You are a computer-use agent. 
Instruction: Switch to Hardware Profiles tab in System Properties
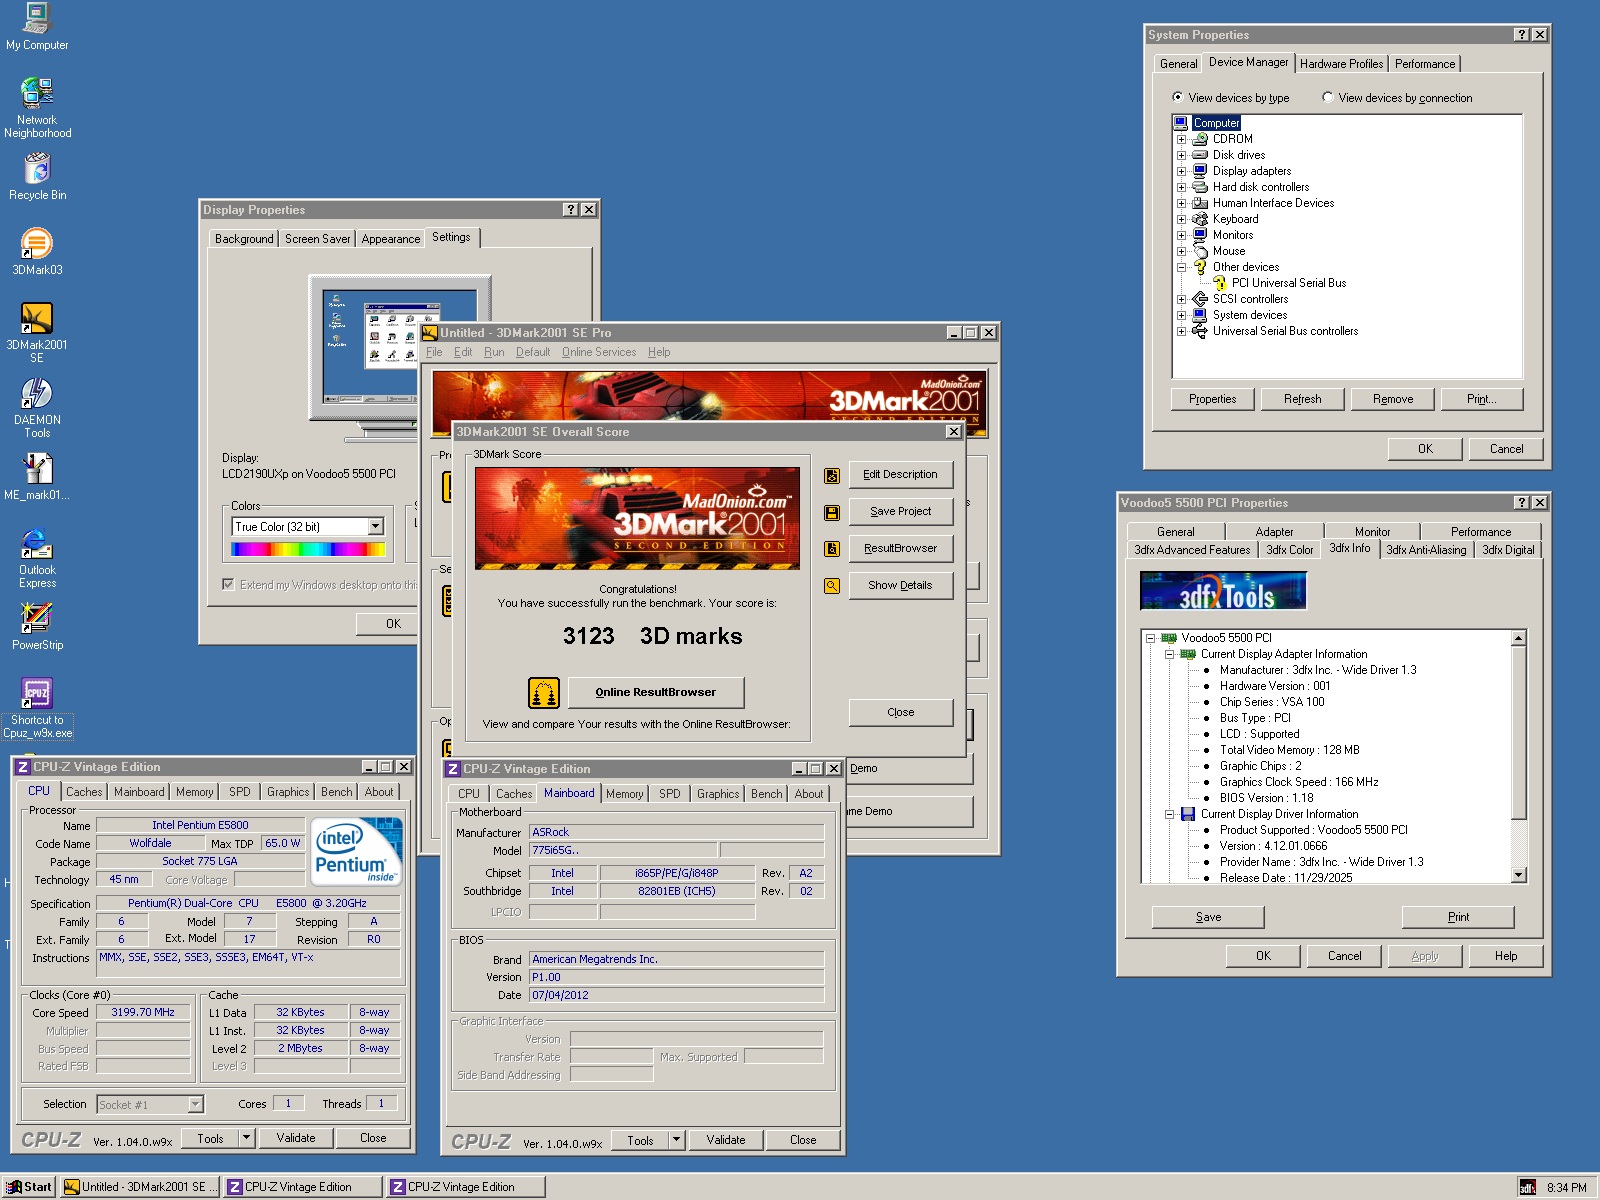(1341, 64)
